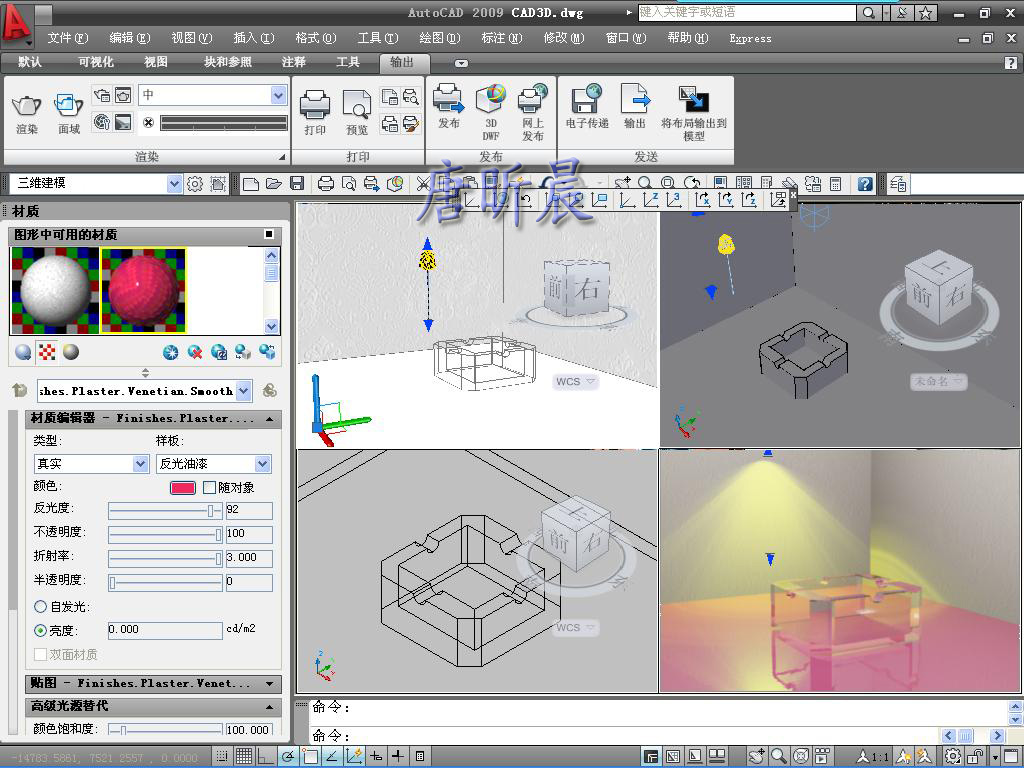
Task: Toggle Polar tracking in status bar
Action: click(x=288, y=756)
